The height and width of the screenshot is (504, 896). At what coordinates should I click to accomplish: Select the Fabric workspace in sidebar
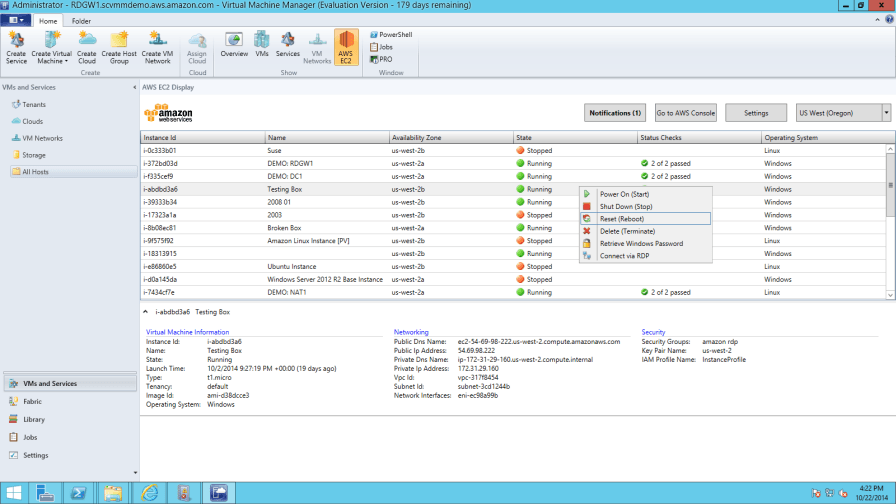[x=32, y=402]
